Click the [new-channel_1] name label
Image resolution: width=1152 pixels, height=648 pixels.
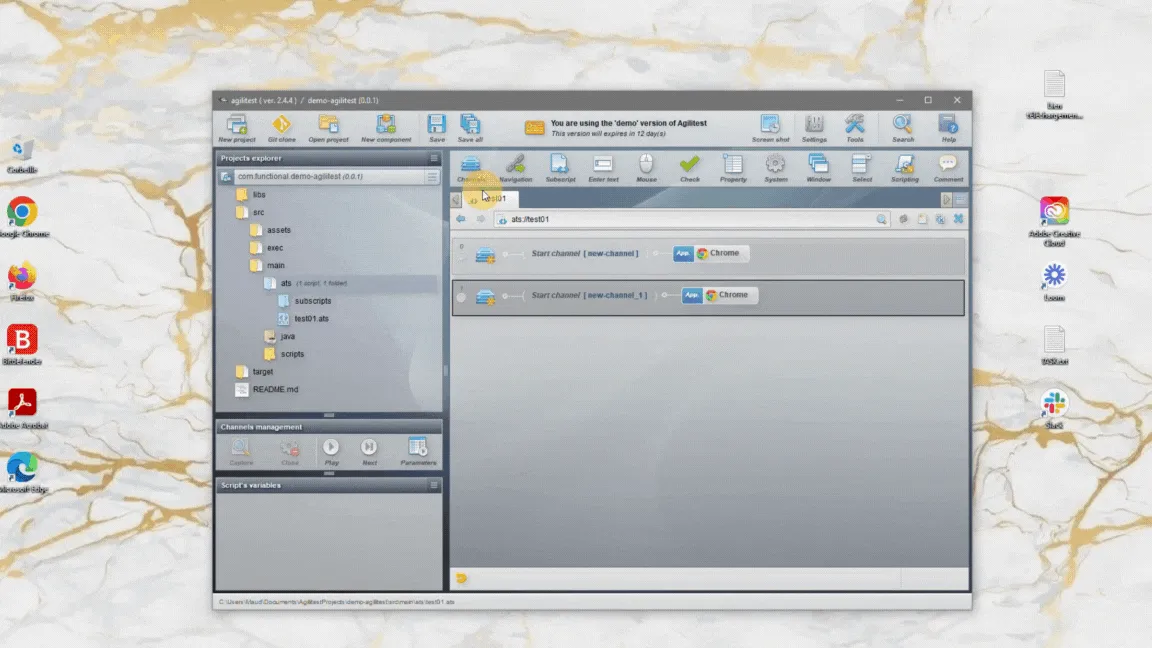tap(616, 295)
